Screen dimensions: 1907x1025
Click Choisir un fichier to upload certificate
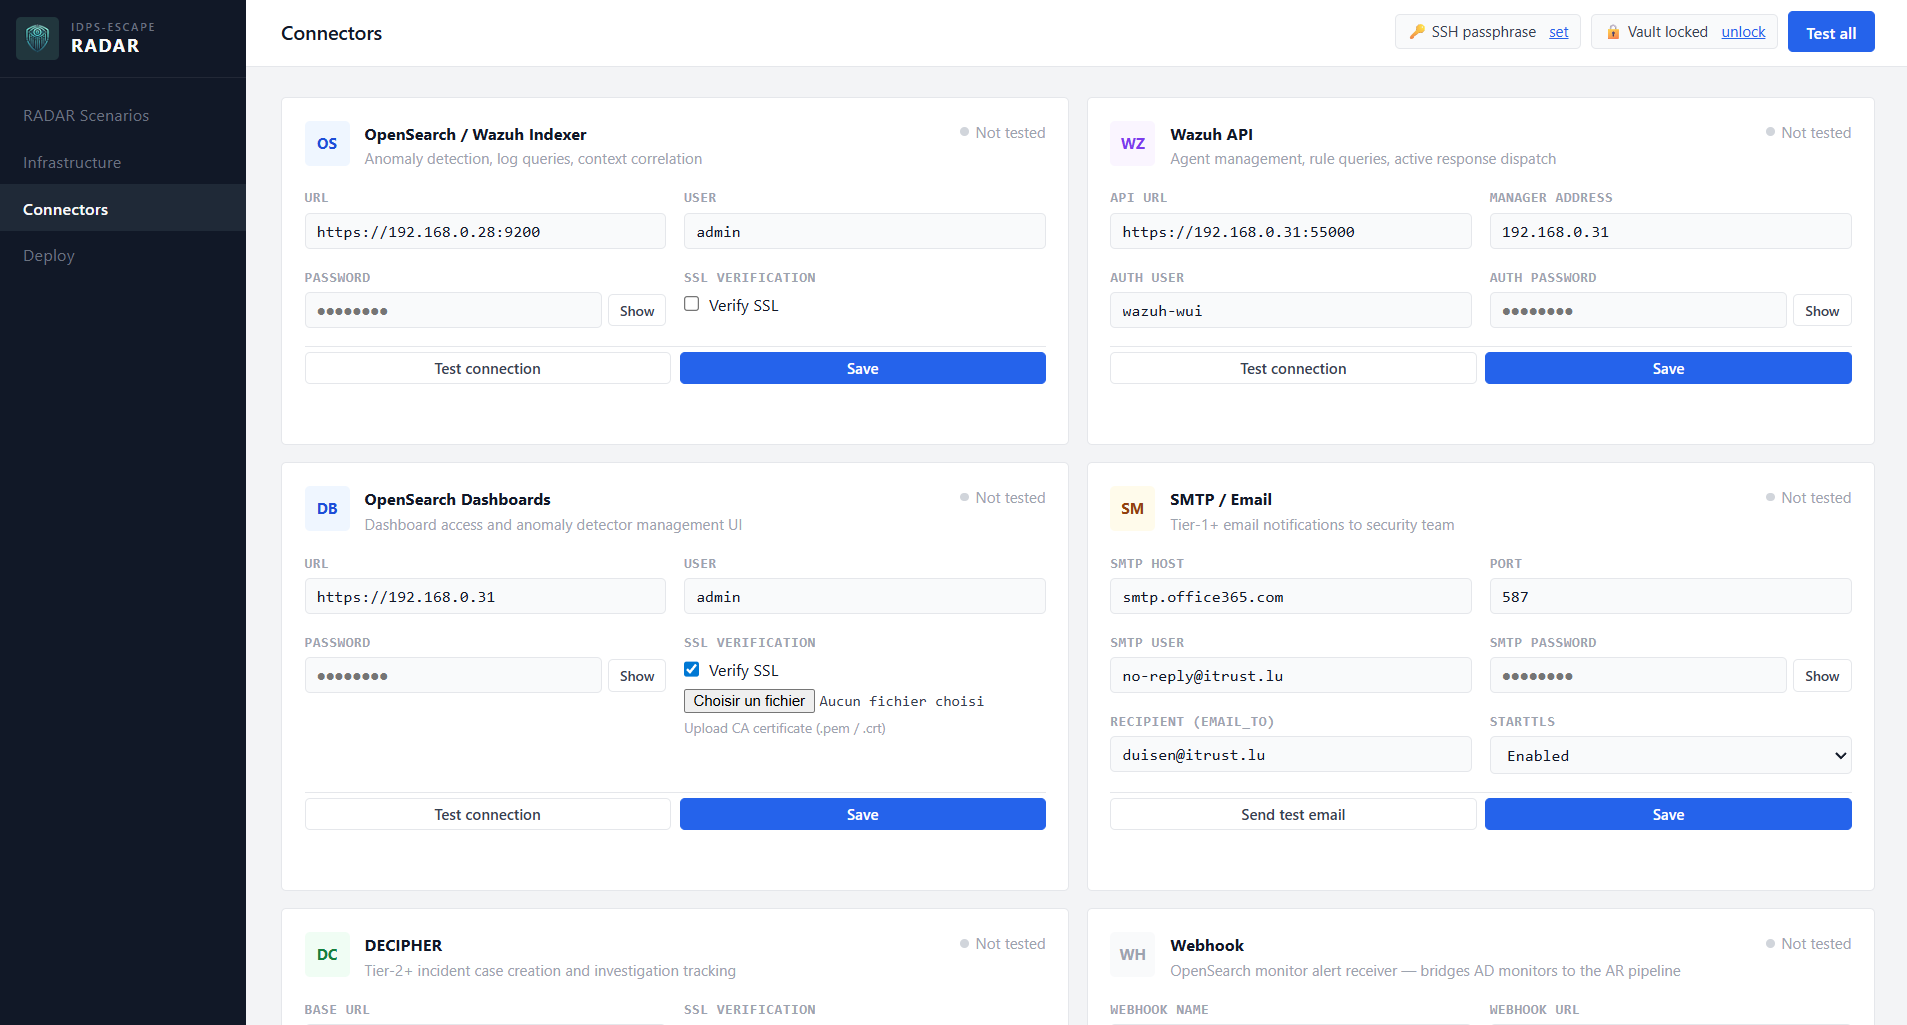[x=749, y=701]
